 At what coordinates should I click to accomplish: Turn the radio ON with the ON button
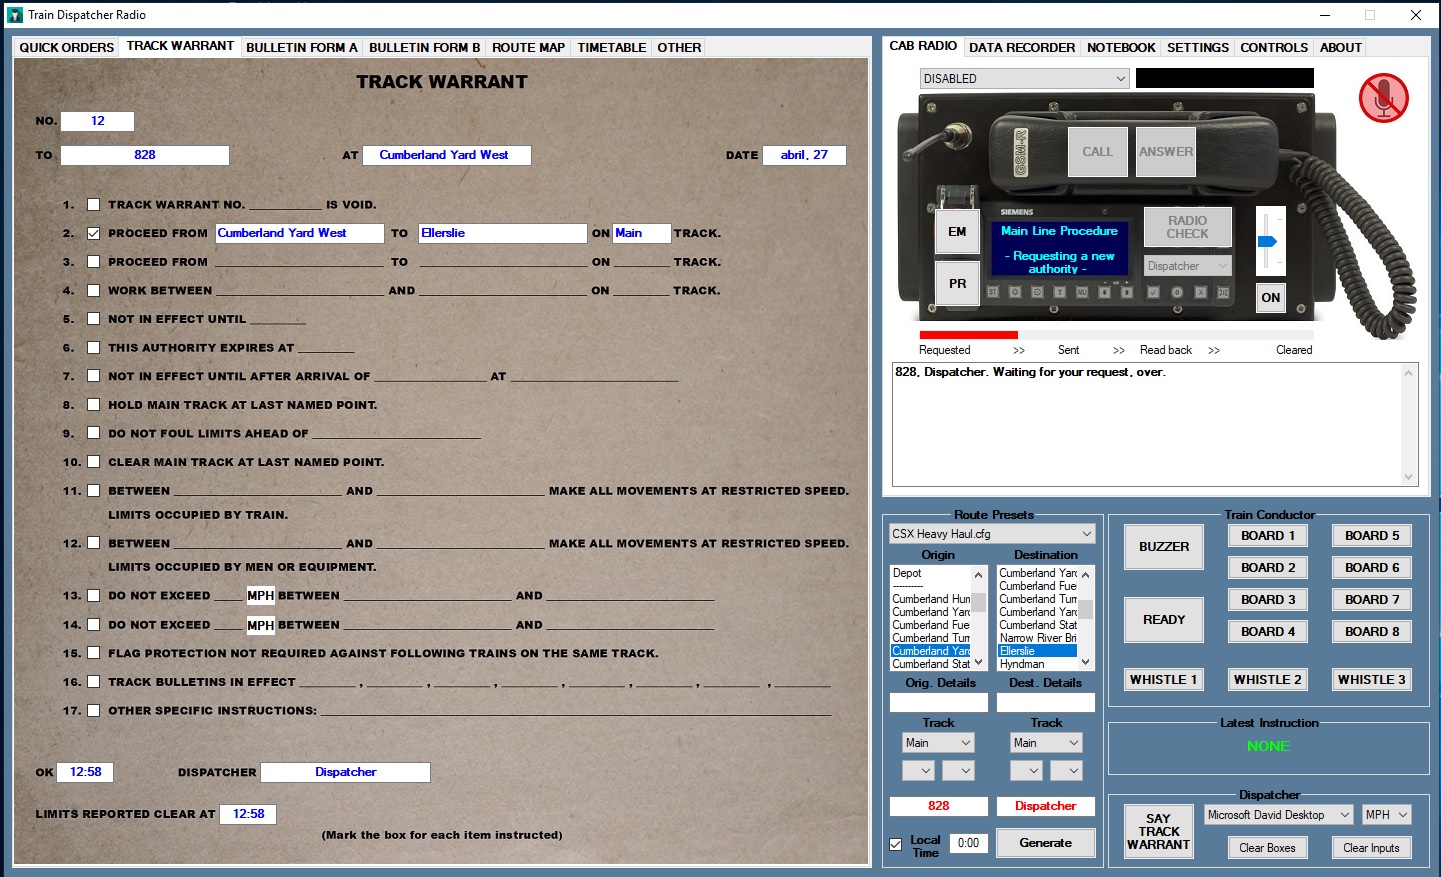[x=1270, y=297]
